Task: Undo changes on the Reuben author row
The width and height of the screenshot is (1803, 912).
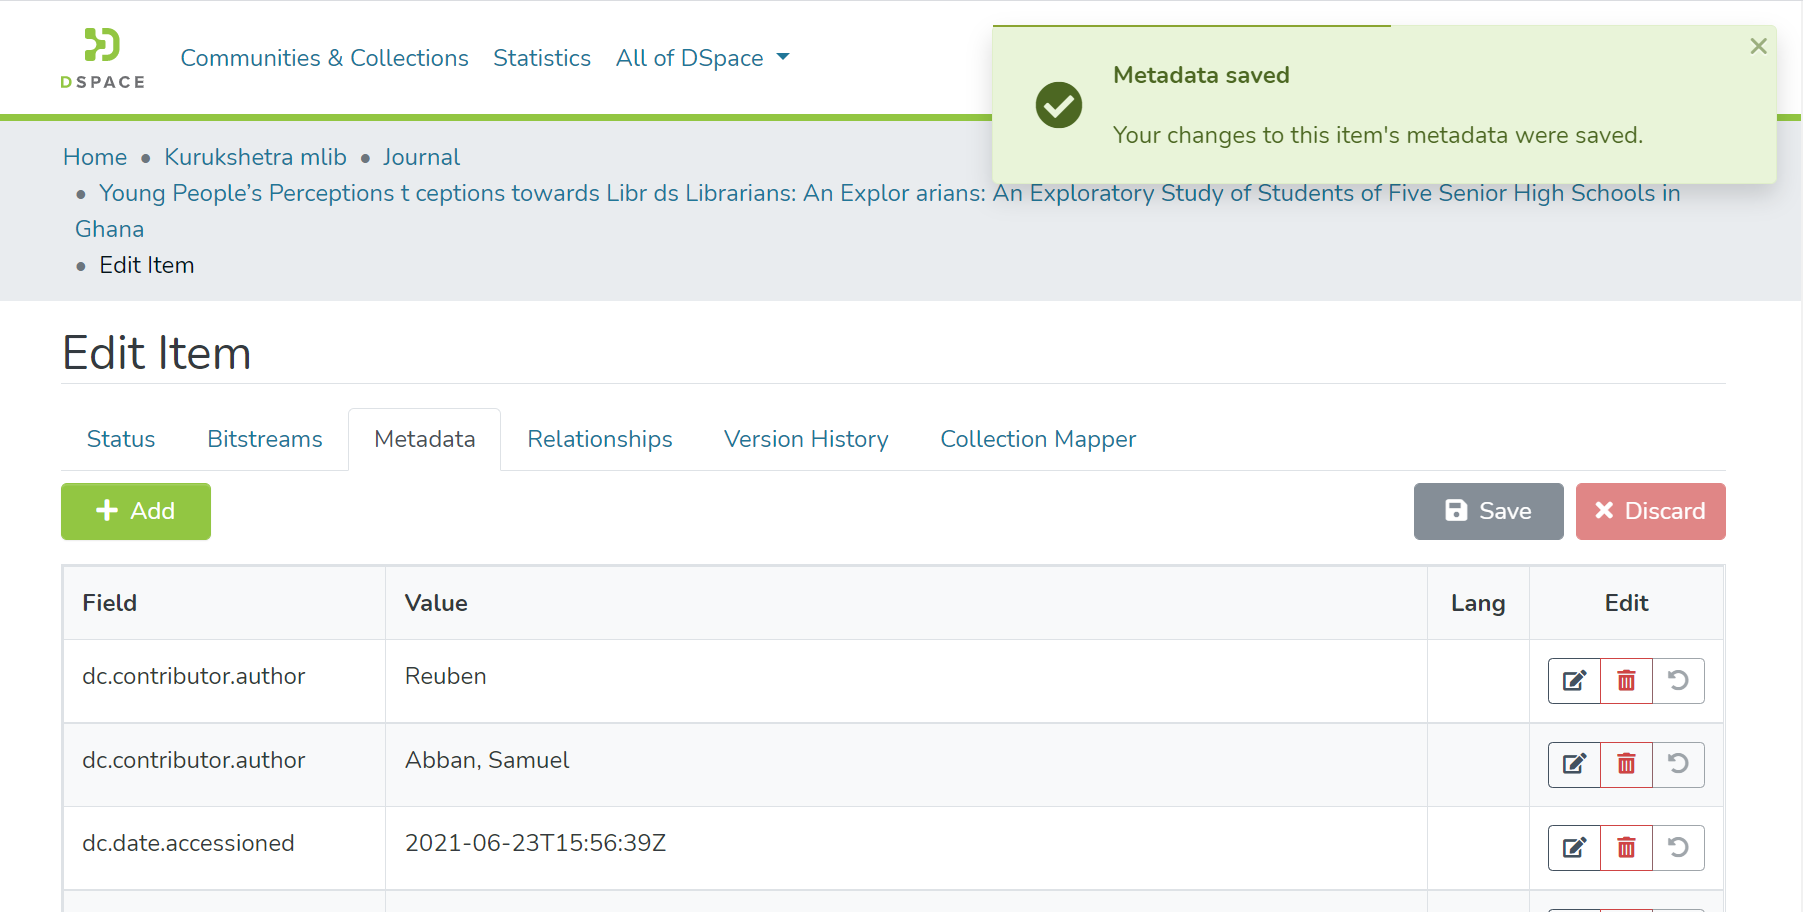Action: point(1678,681)
